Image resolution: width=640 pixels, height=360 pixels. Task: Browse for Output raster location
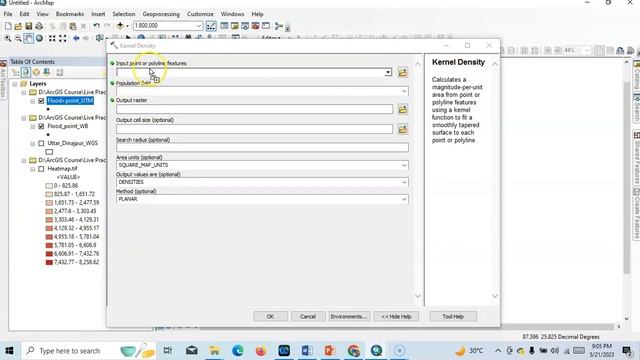[403, 109]
